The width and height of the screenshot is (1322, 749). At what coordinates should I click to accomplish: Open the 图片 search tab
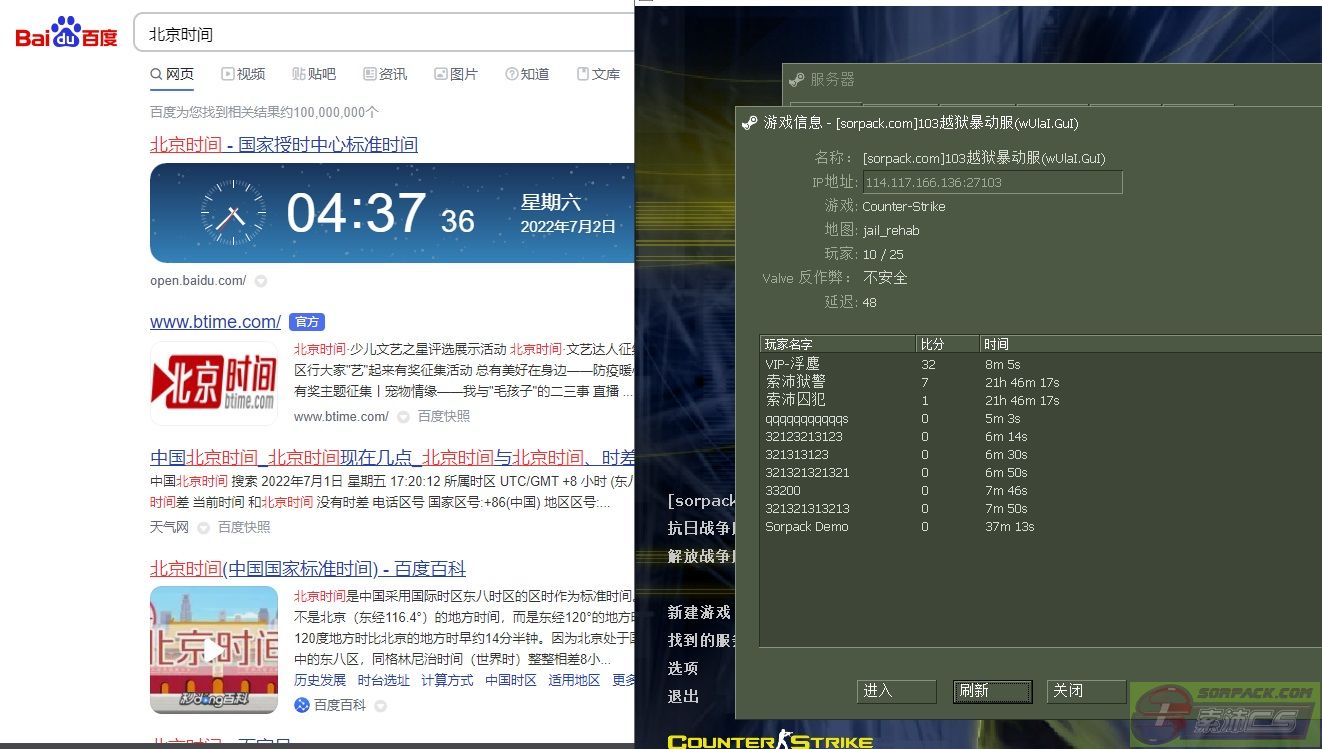[456, 74]
